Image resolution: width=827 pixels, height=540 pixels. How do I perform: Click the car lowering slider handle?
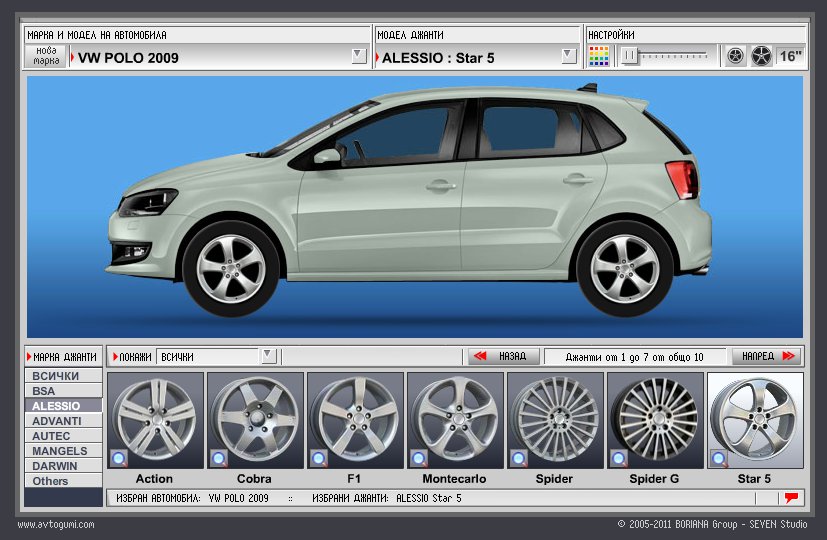tap(629, 56)
